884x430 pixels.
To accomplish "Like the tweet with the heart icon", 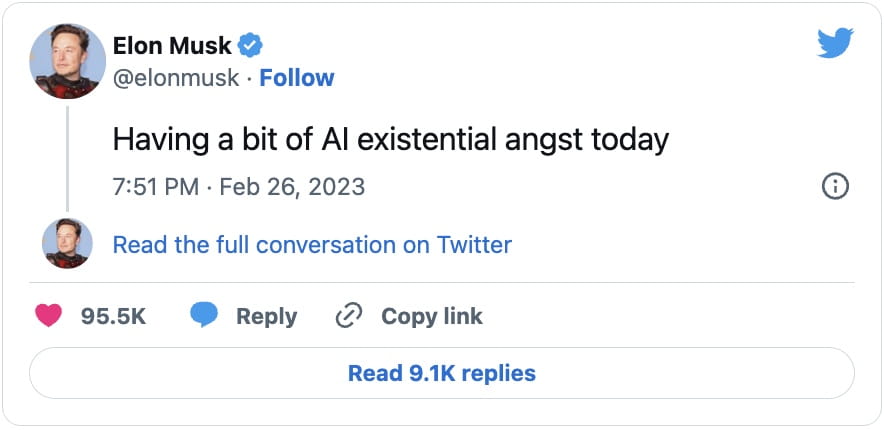I will click(48, 316).
